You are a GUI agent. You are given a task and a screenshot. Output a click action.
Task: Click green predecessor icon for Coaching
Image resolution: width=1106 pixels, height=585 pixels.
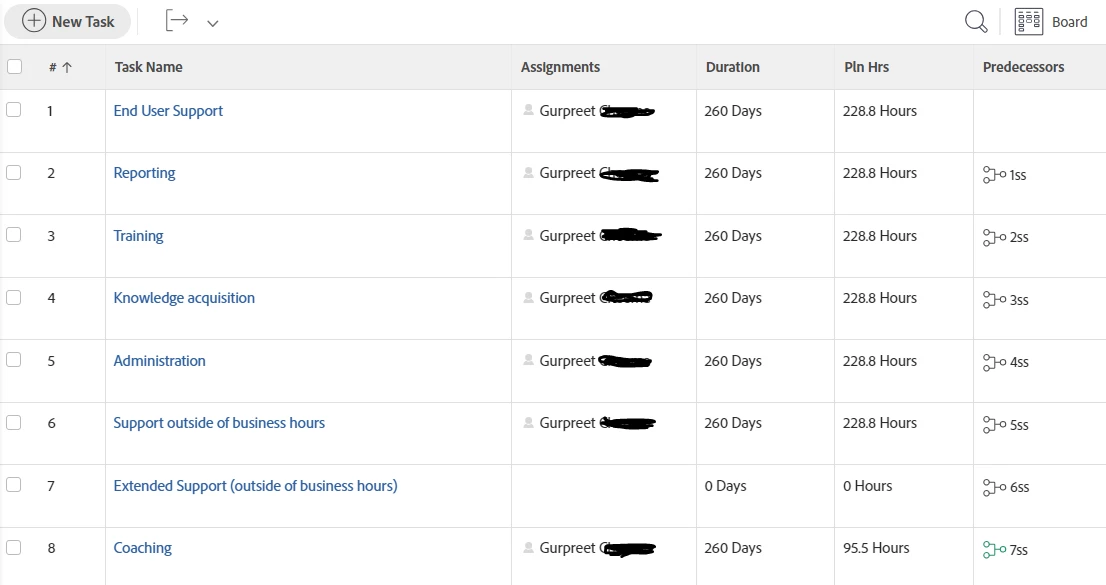point(994,550)
